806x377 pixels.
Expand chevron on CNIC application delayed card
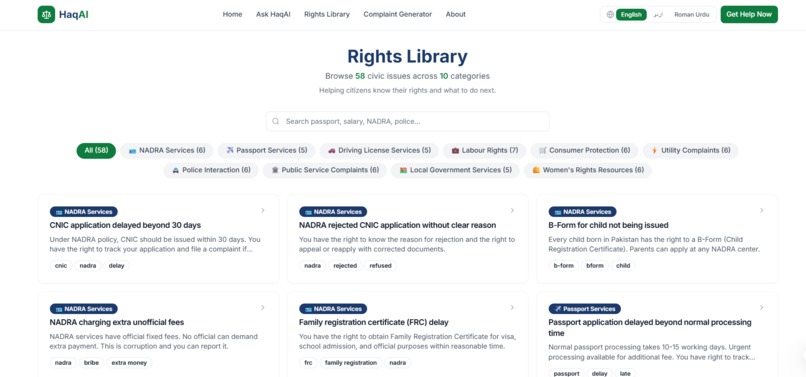[x=263, y=210]
